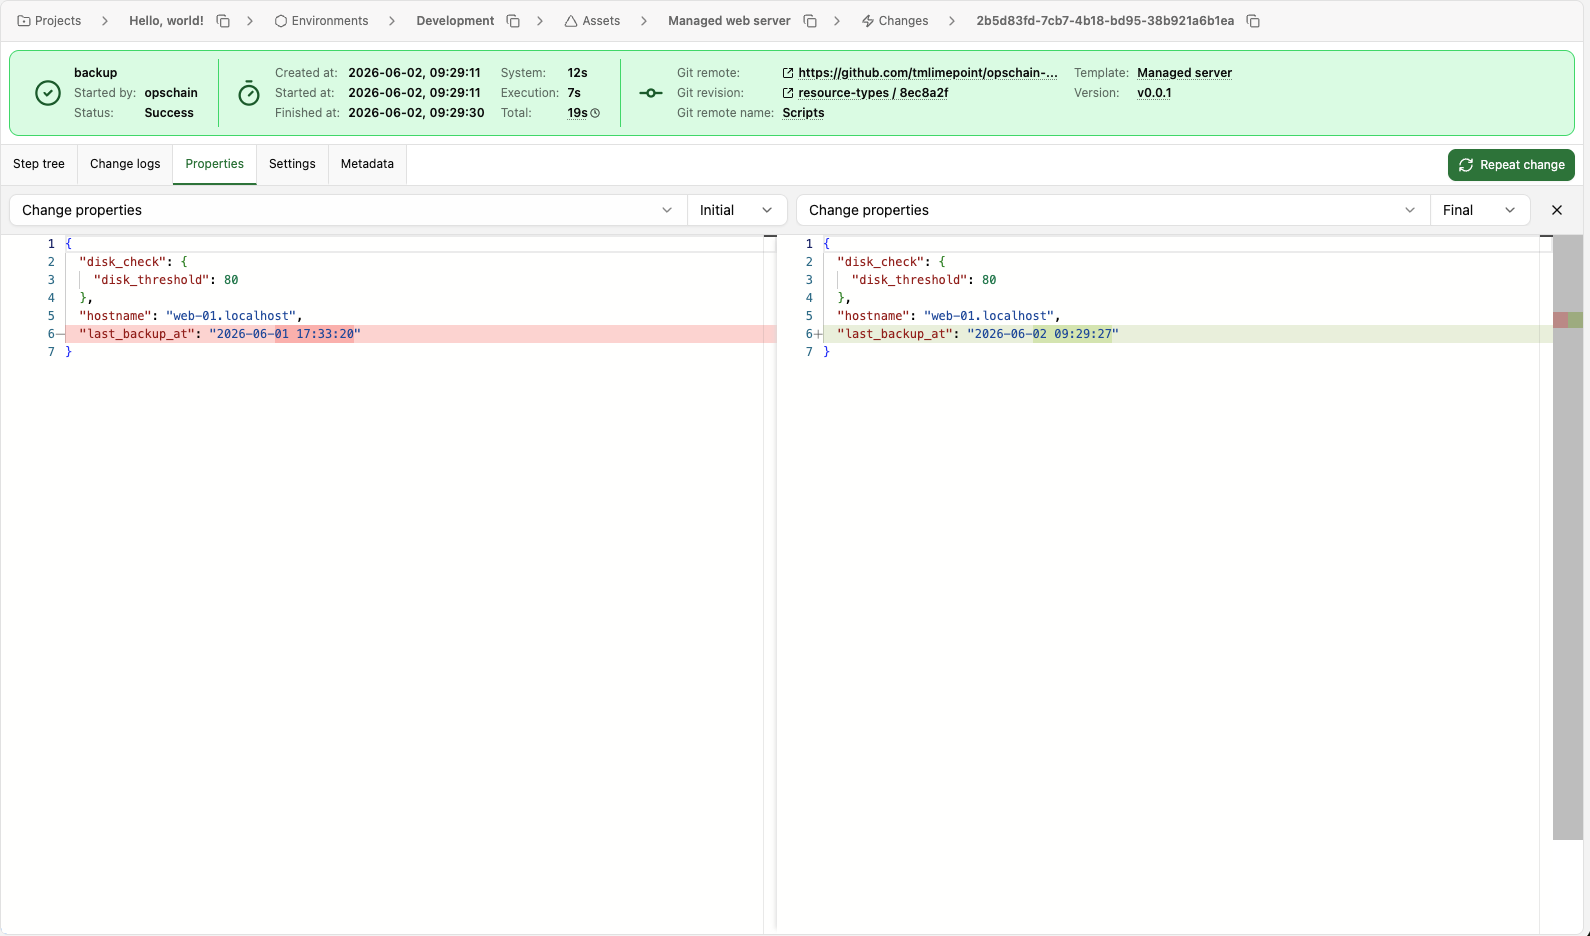Viewport: 1590px width, 936px height.
Task: Select the Properties tab
Action: (214, 164)
